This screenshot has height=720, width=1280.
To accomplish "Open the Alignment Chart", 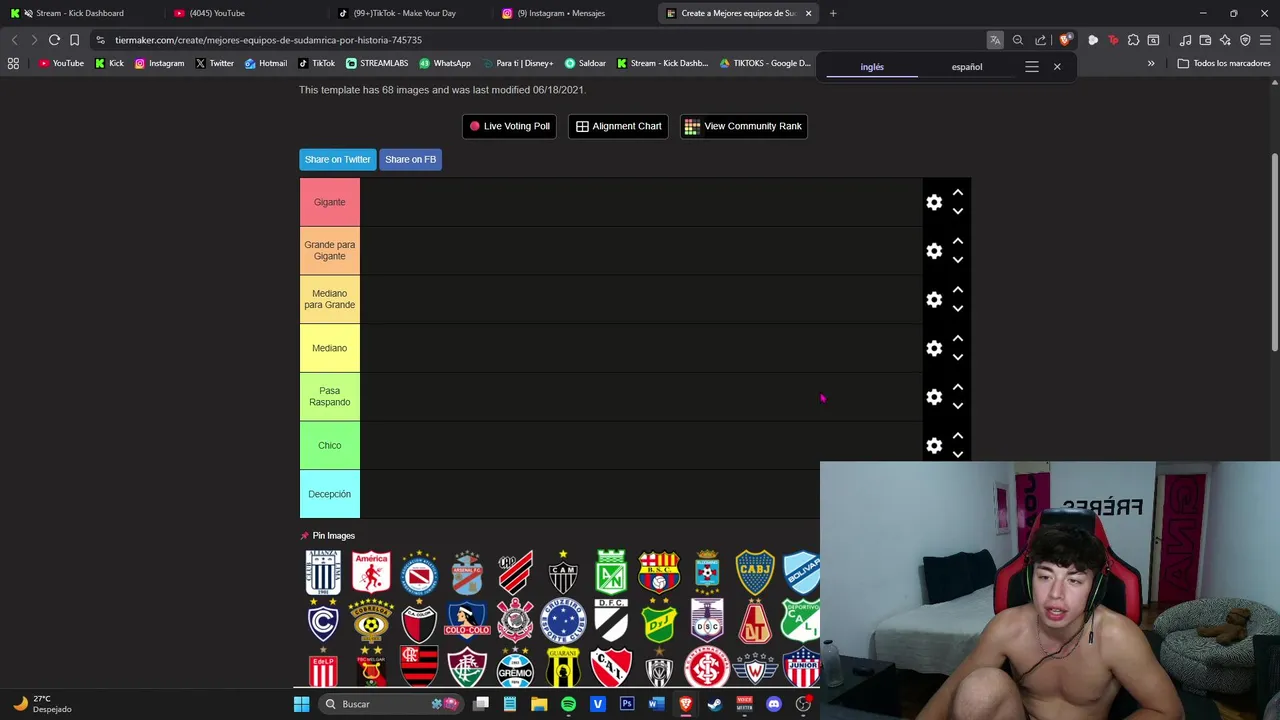I will [x=618, y=126].
